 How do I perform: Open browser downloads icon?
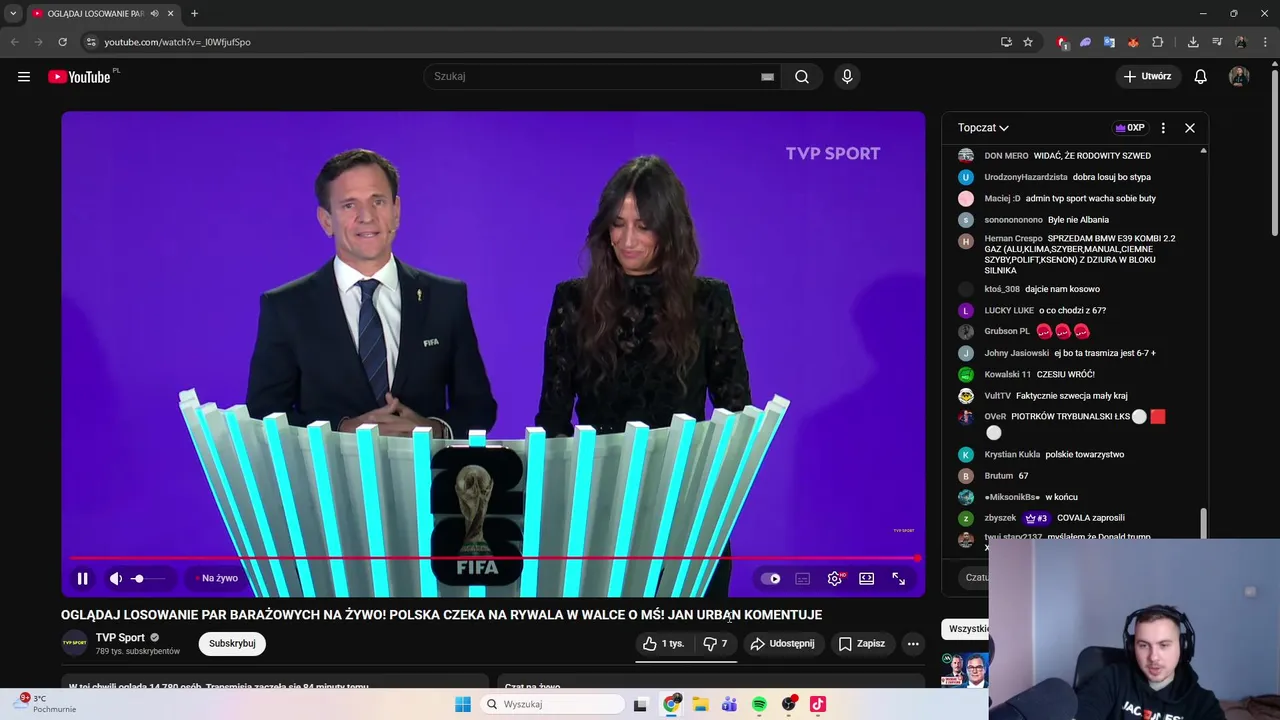tap(1193, 42)
